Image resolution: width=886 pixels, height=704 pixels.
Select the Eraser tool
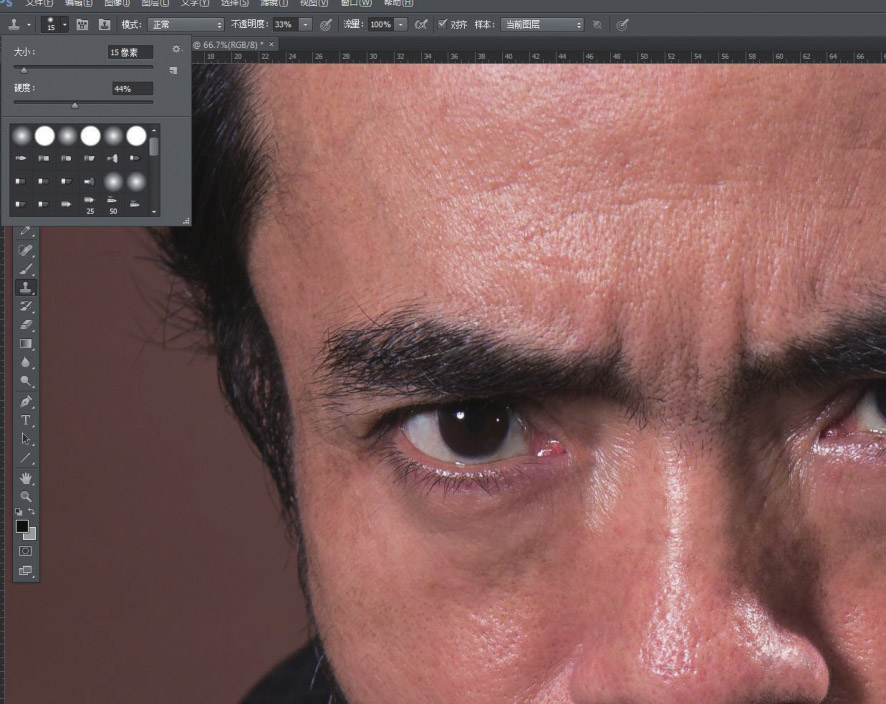26,325
